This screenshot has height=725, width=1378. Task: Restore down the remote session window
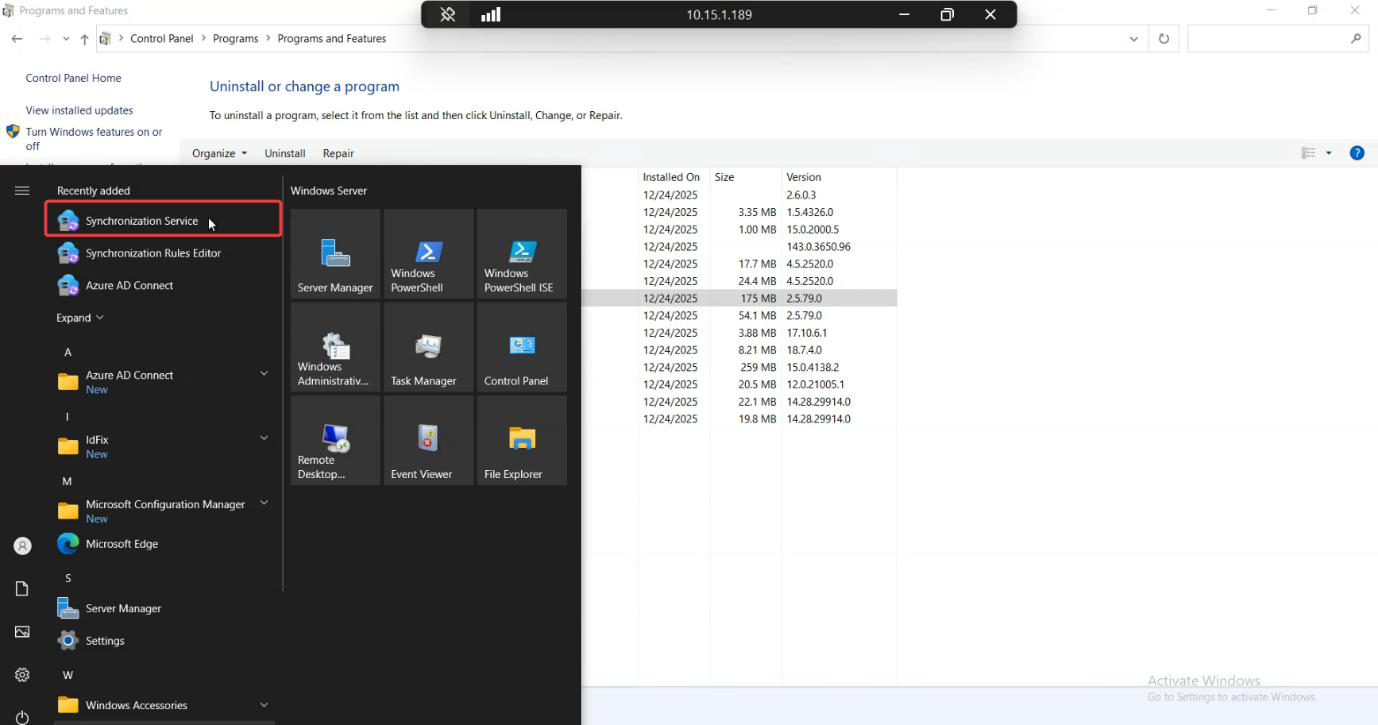(947, 15)
